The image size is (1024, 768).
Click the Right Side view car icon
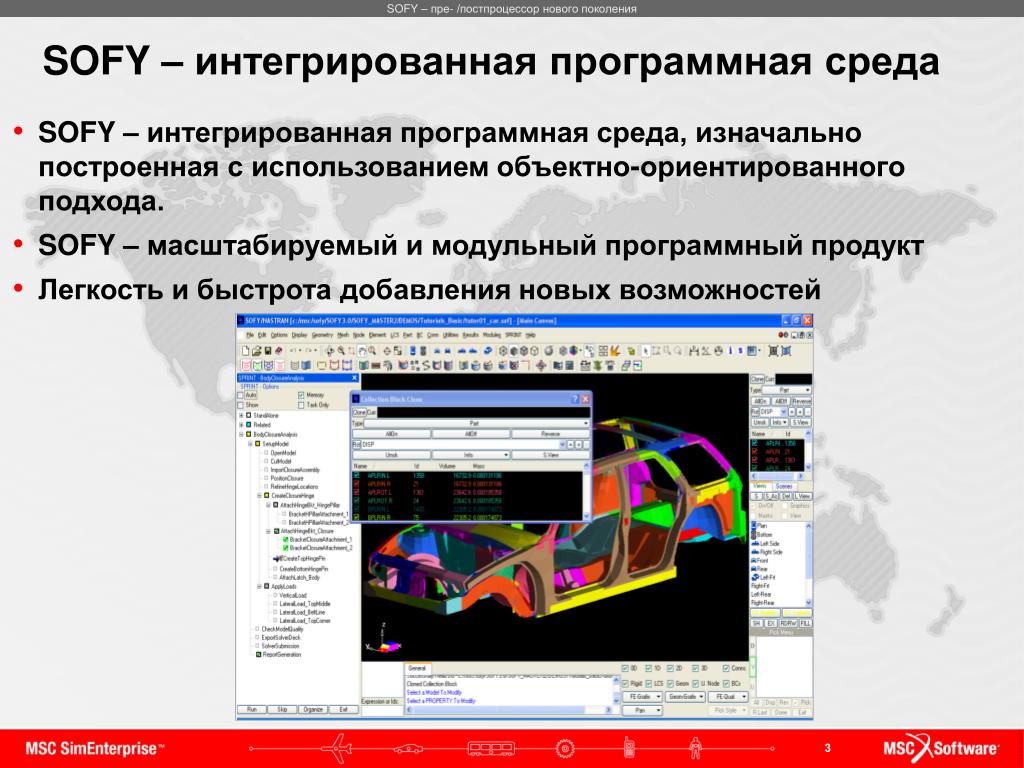755,552
